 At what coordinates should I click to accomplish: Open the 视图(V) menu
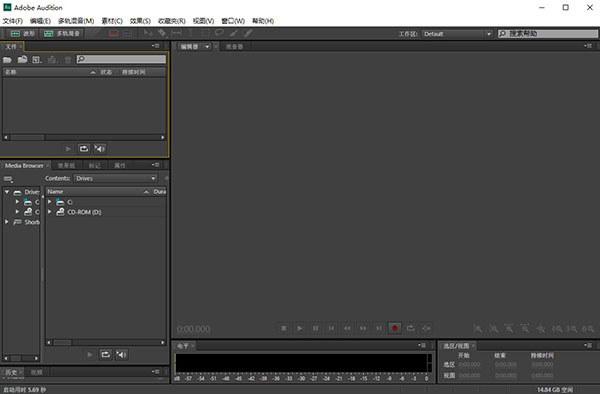(203, 21)
